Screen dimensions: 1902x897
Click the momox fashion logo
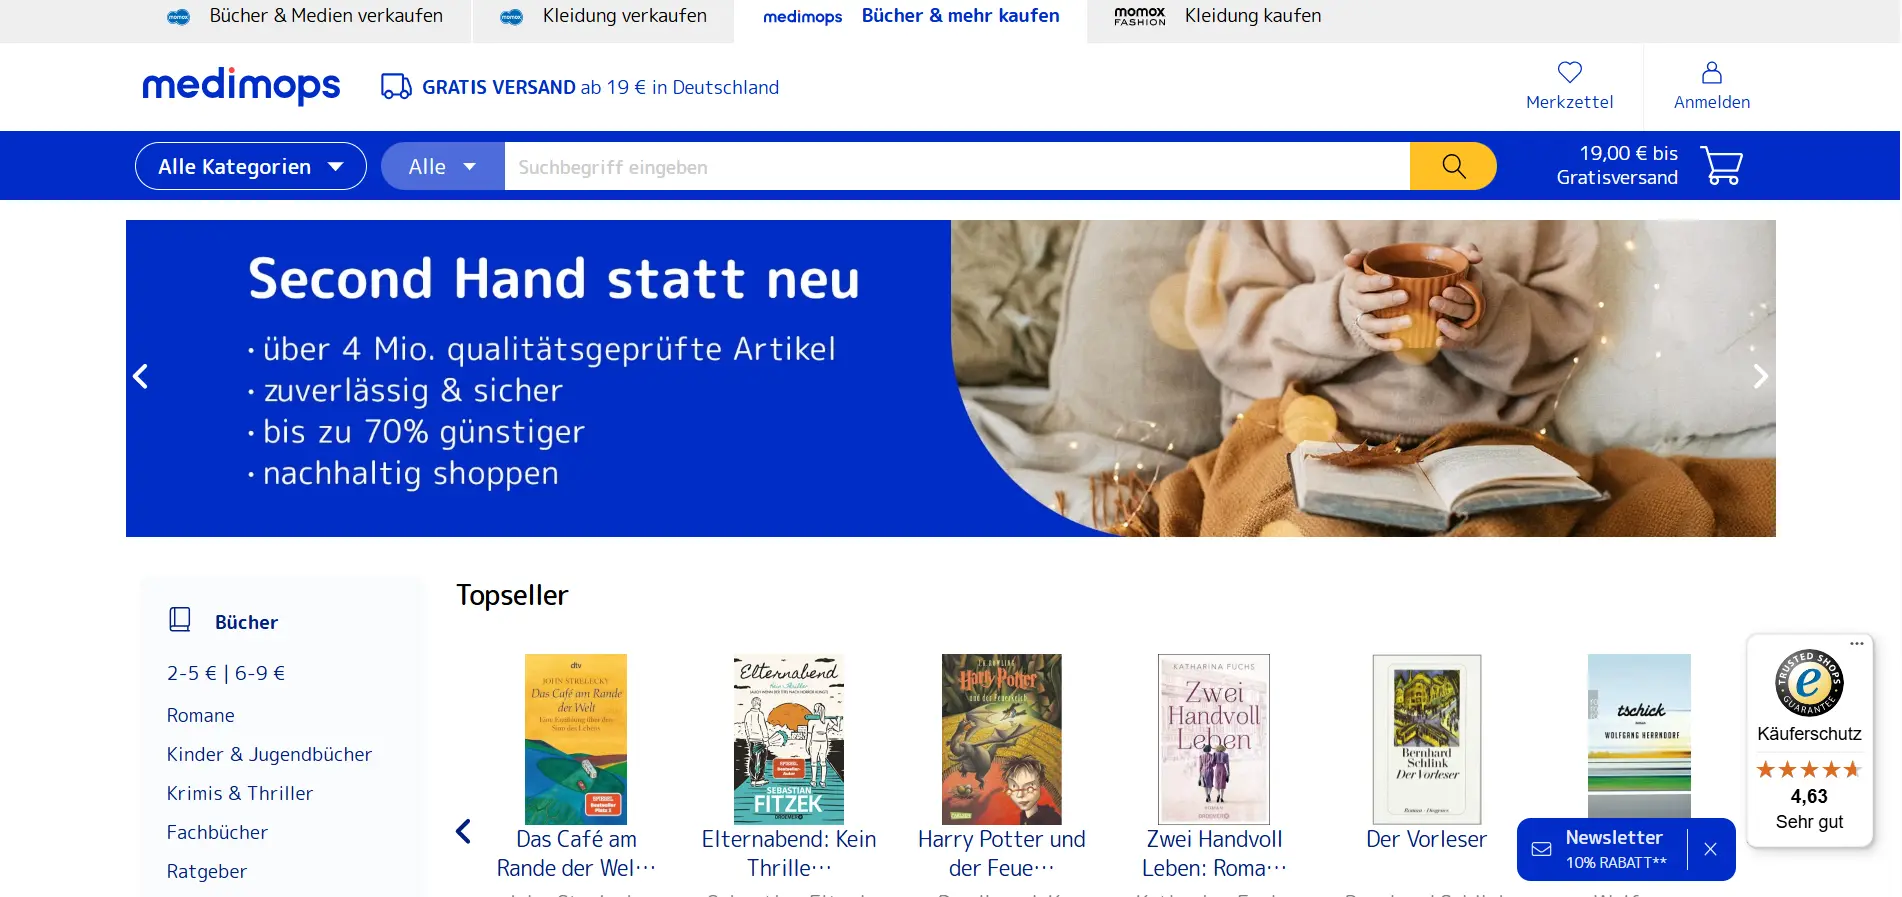(x=1140, y=16)
